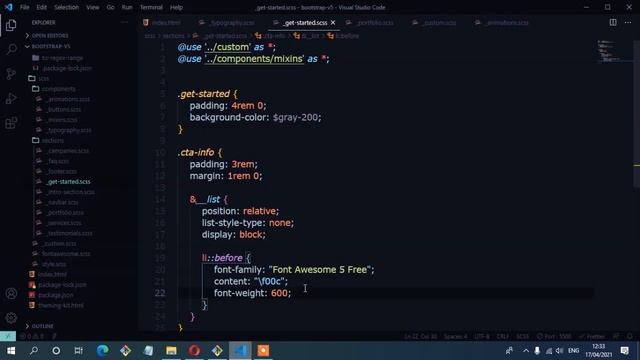Open the Run menu

(x=127, y=7)
